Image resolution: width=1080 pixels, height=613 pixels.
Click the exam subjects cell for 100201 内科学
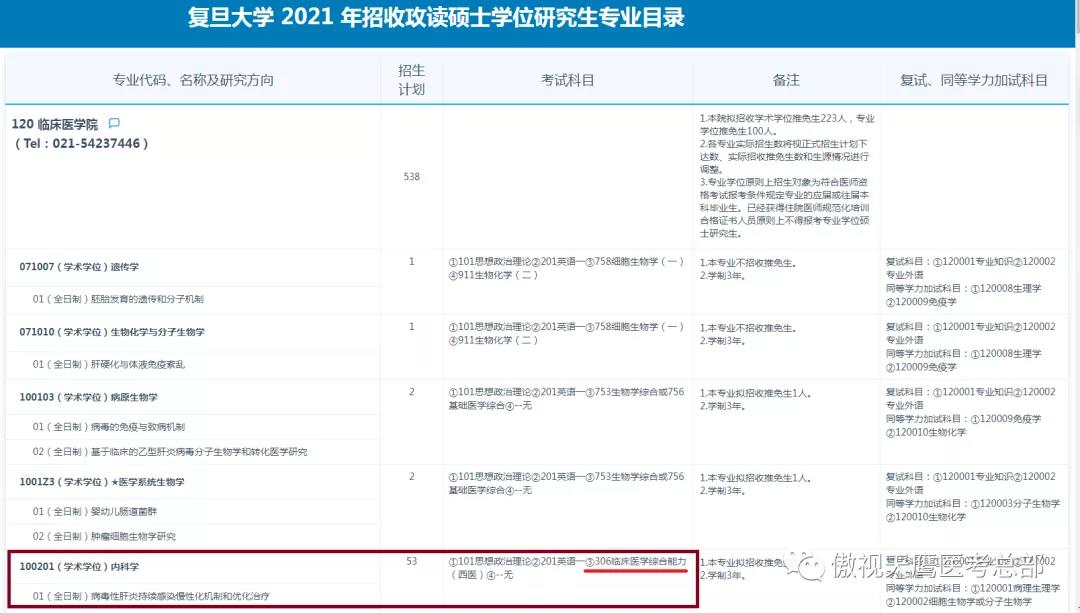click(x=568, y=568)
